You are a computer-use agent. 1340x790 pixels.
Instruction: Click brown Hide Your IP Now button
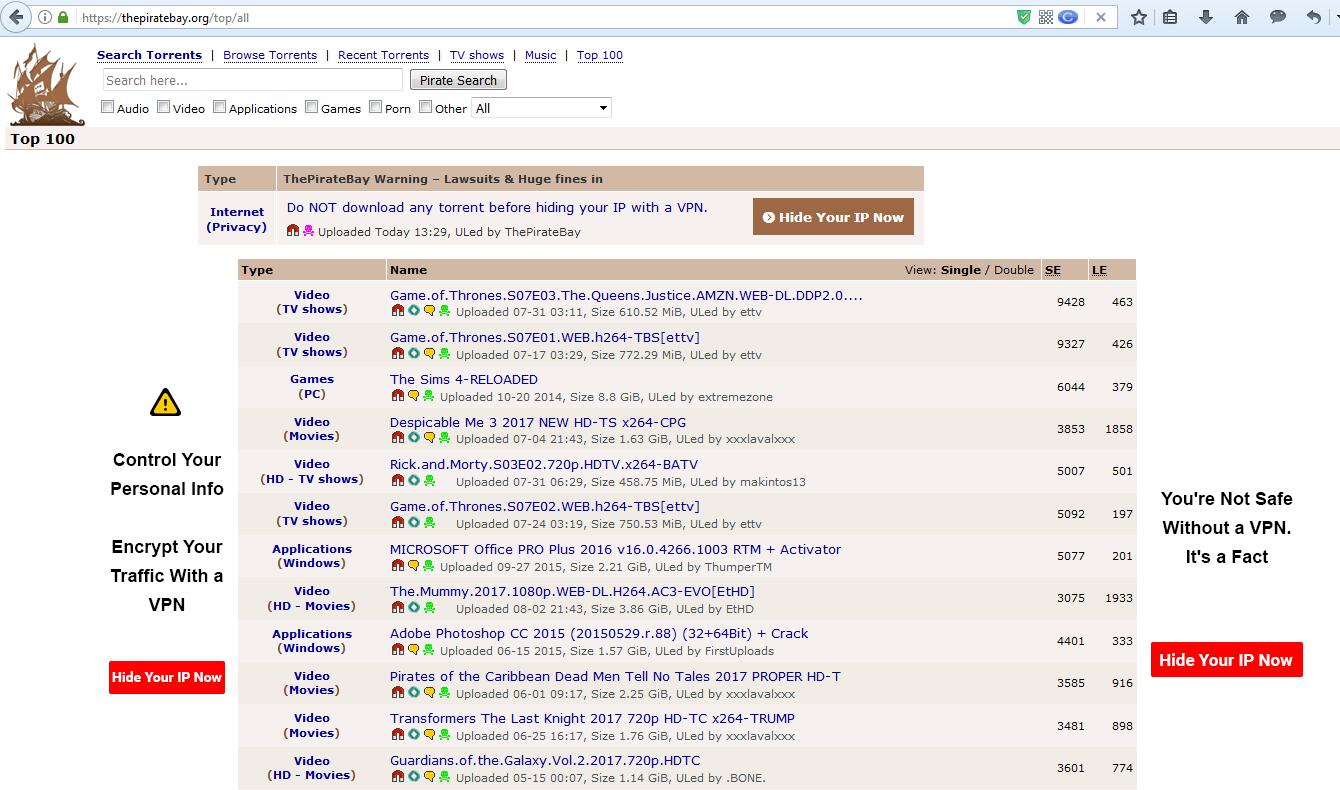click(x=833, y=217)
